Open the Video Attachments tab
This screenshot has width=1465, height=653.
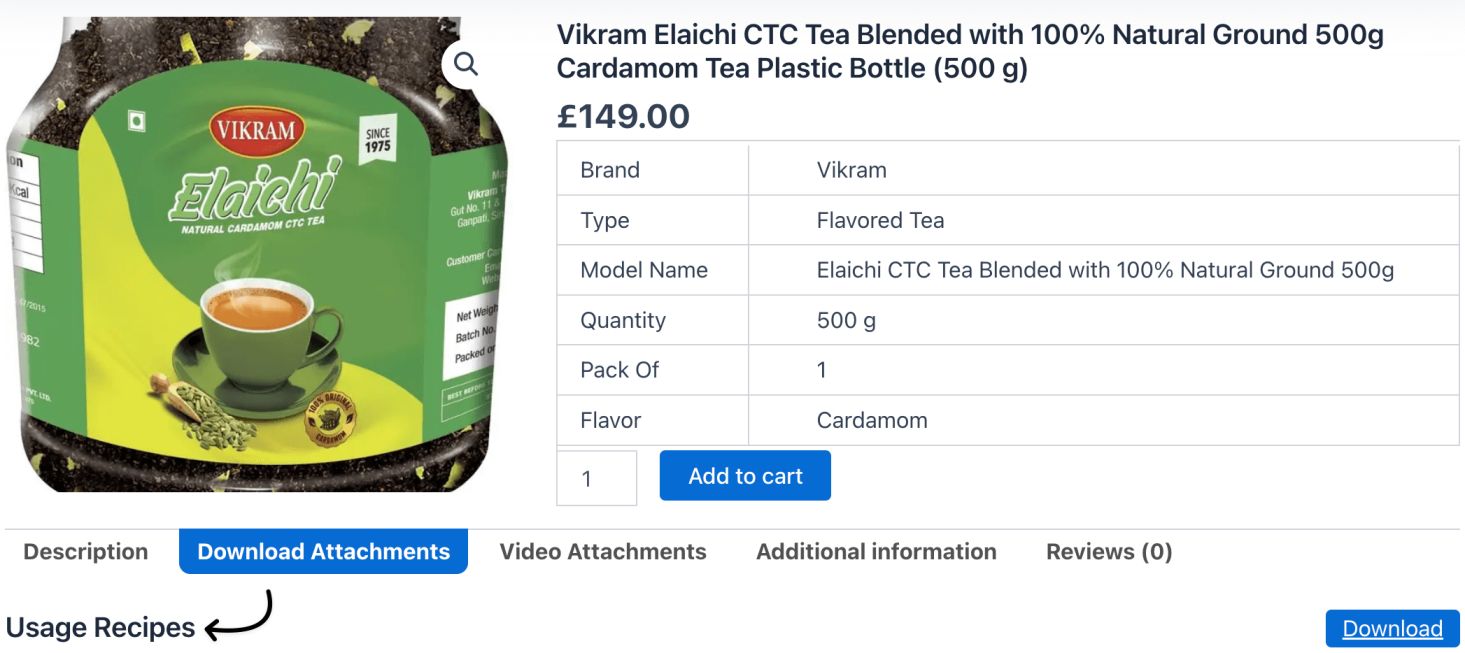(x=603, y=552)
